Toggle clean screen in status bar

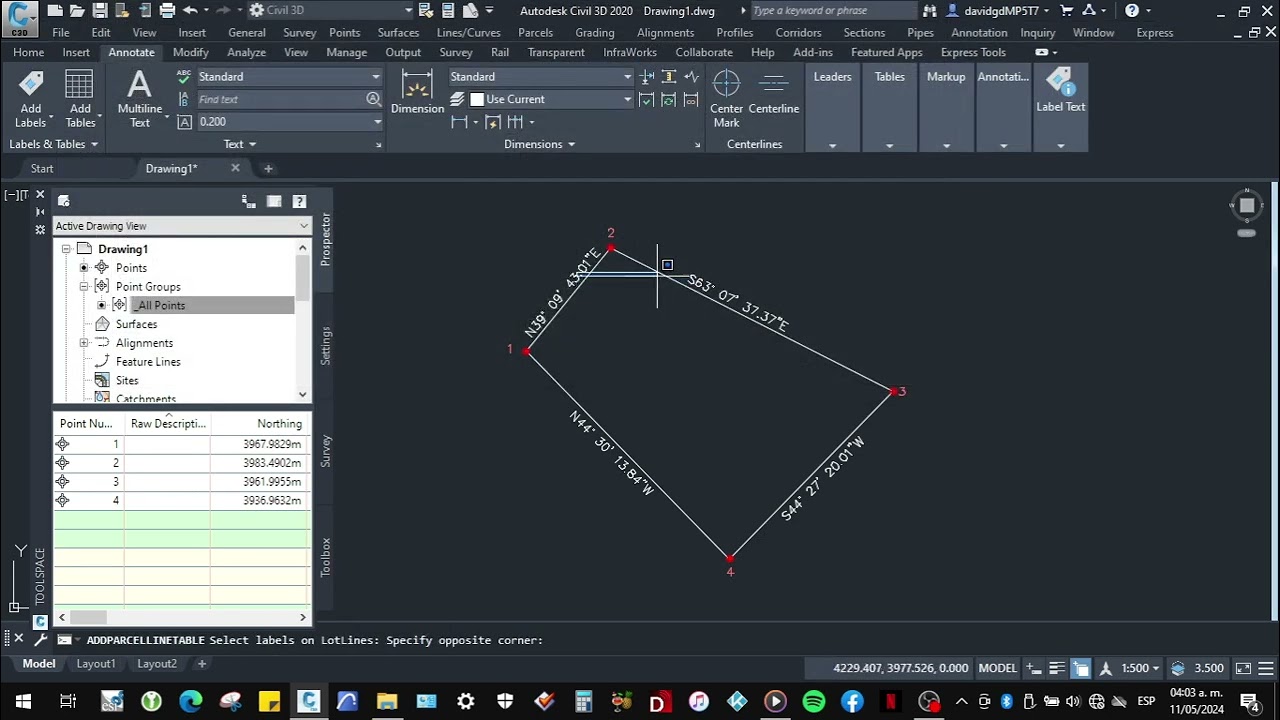1243,668
